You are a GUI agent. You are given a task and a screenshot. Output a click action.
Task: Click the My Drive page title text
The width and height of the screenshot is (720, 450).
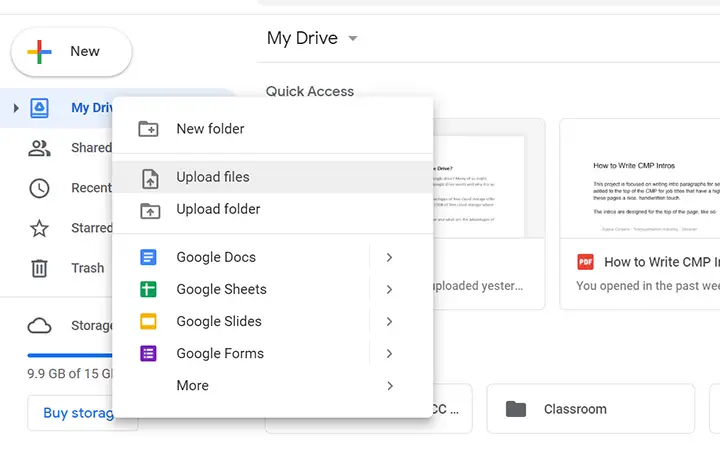[x=303, y=38]
